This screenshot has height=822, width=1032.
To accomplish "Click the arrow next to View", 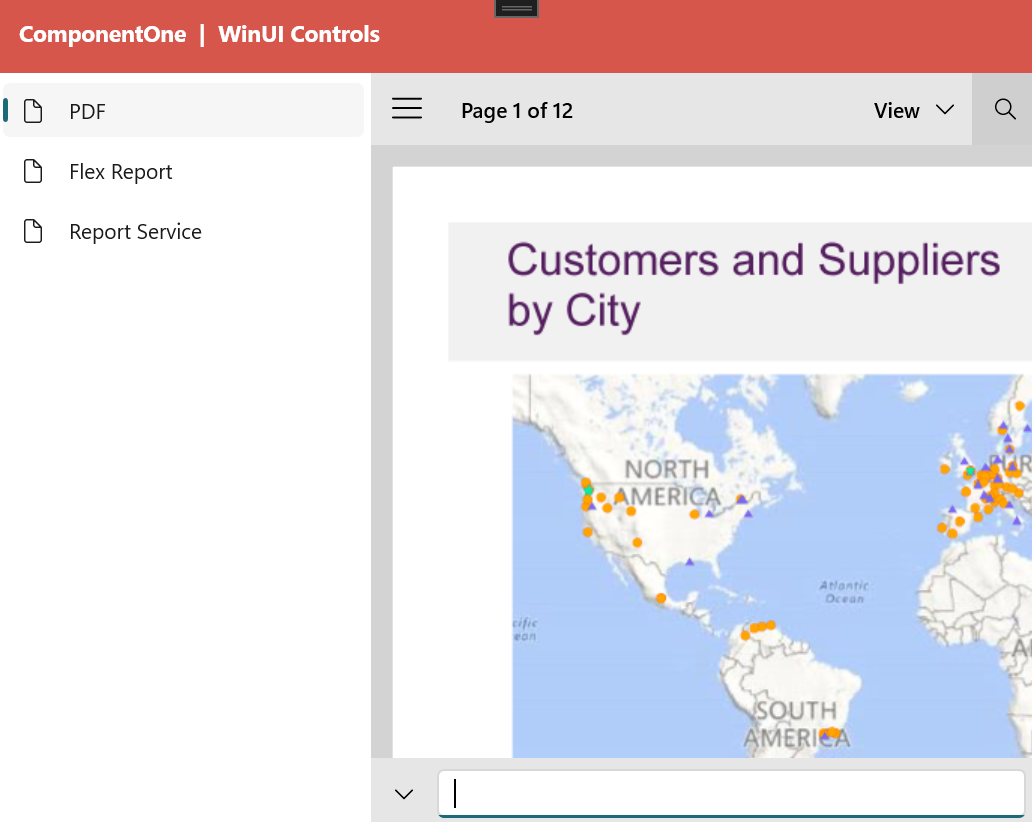I will tap(944, 110).
